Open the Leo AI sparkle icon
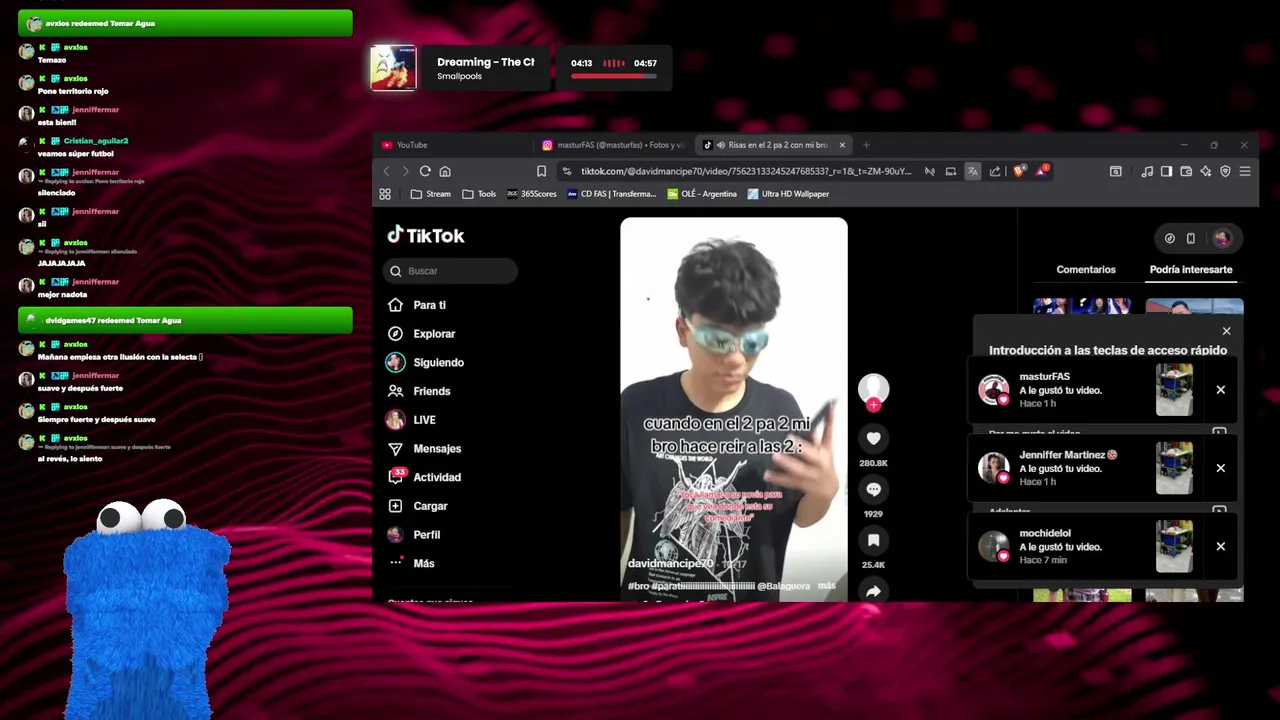The image size is (1280, 720). click(1205, 171)
